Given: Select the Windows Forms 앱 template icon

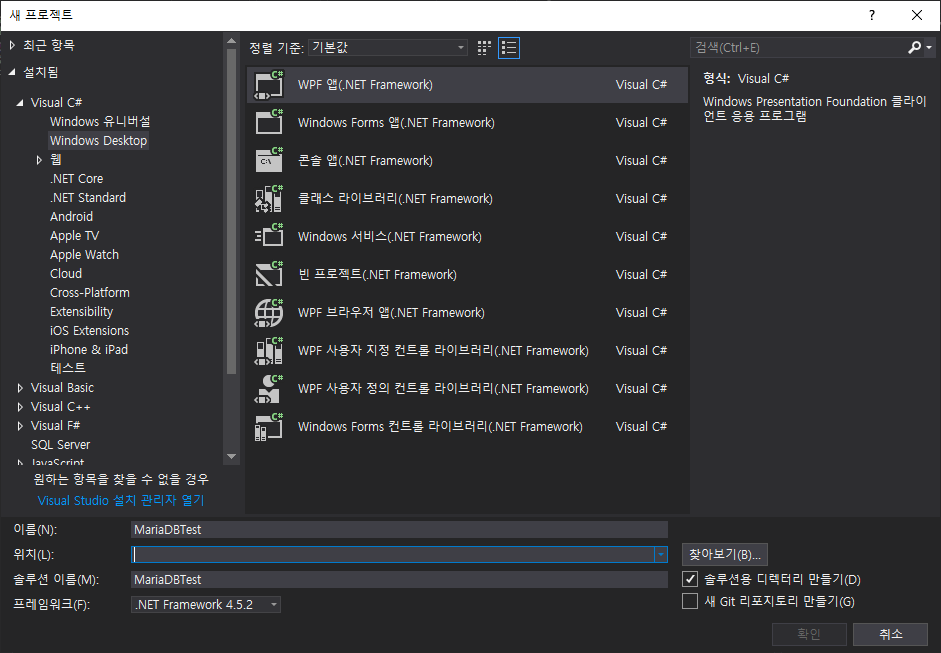Looking at the screenshot, I should [269, 122].
